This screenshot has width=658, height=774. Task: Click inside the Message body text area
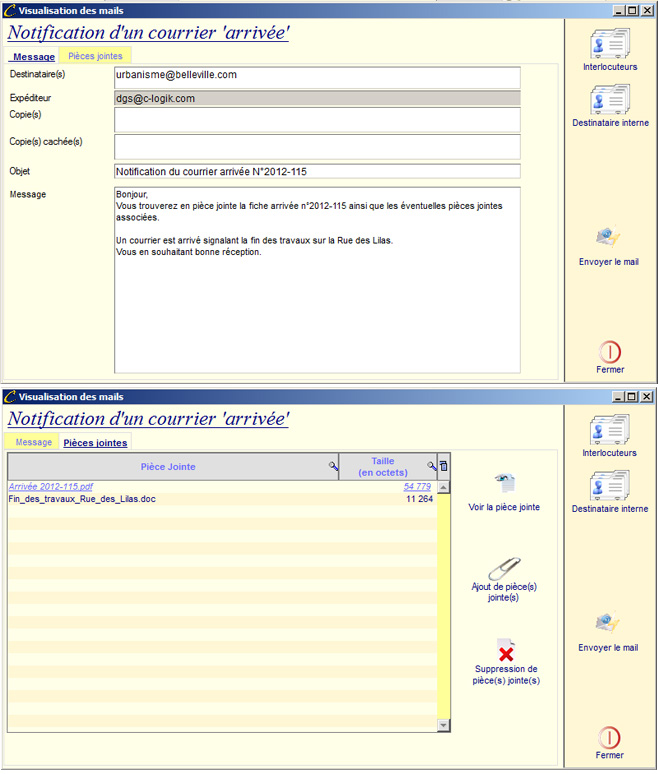[317, 300]
